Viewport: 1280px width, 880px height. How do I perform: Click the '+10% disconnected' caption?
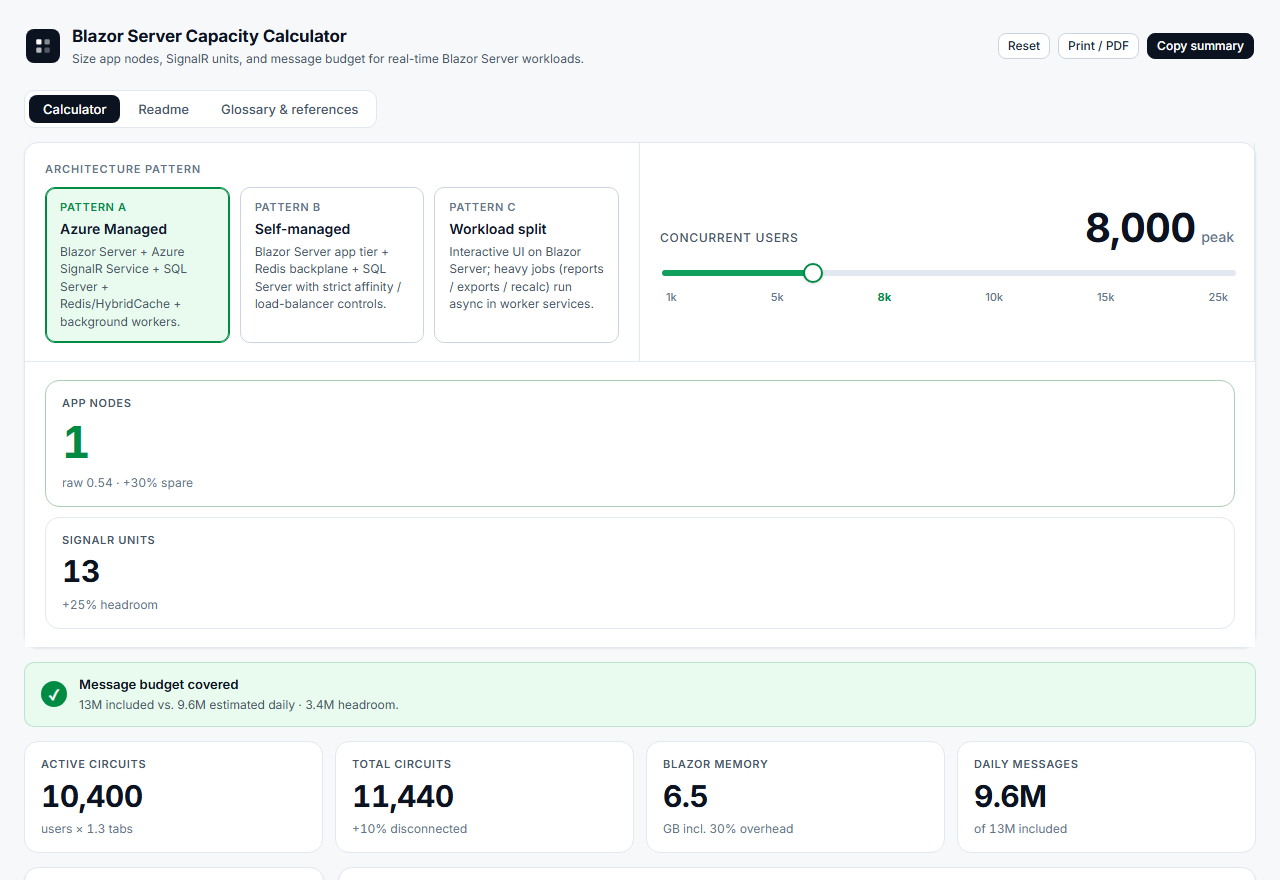pos(409,828)
